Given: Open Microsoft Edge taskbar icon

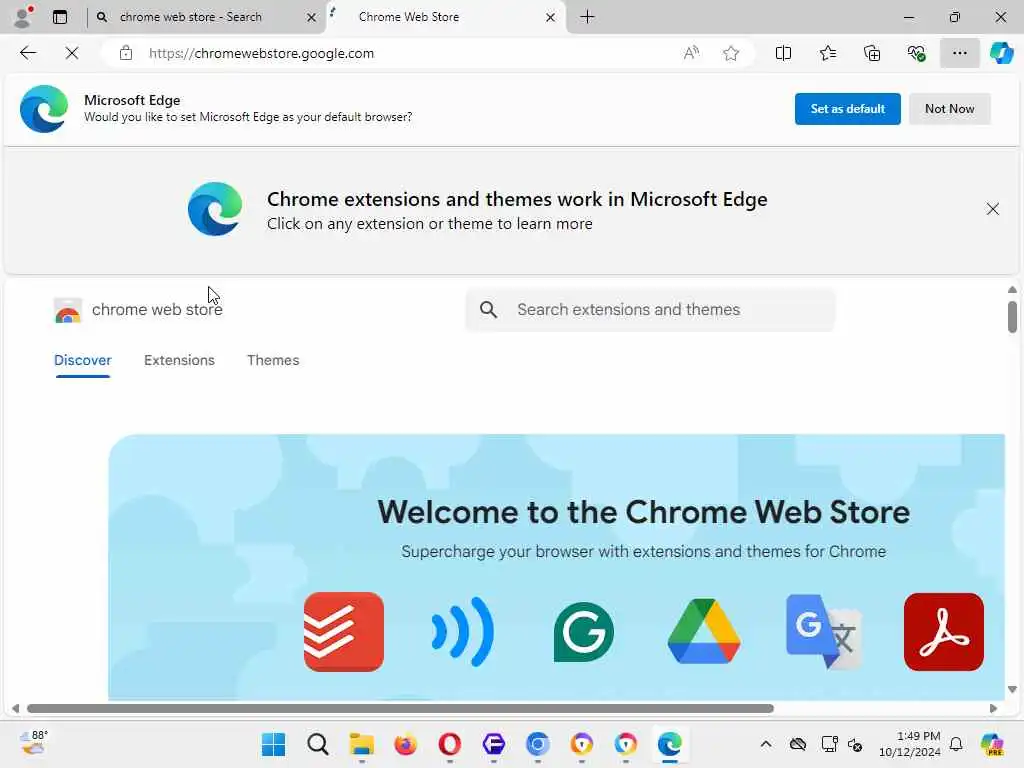Looking at the screenshot, I should (x=669, y=744).
